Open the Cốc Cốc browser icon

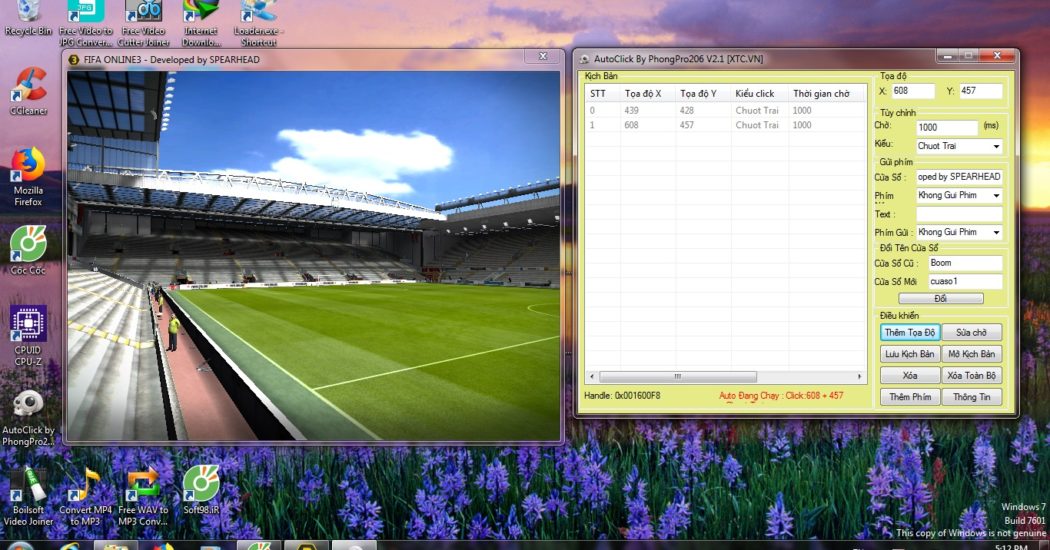tap(28, 249)
